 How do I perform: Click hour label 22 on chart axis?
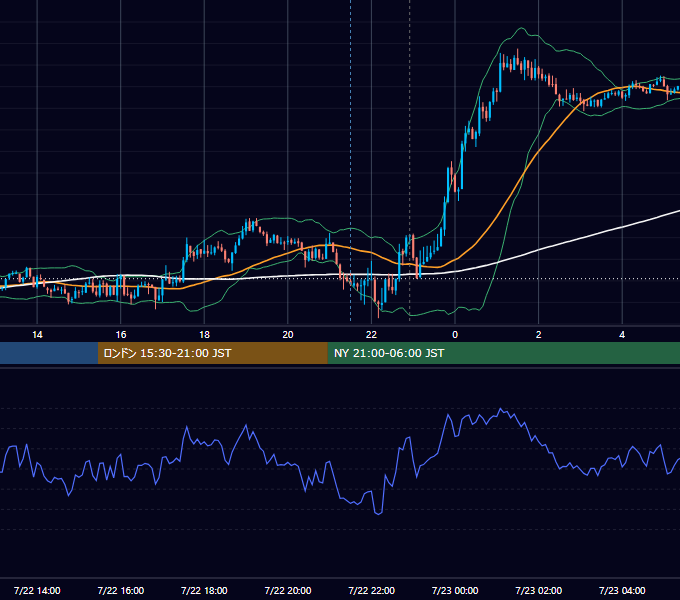click(371, 335)
